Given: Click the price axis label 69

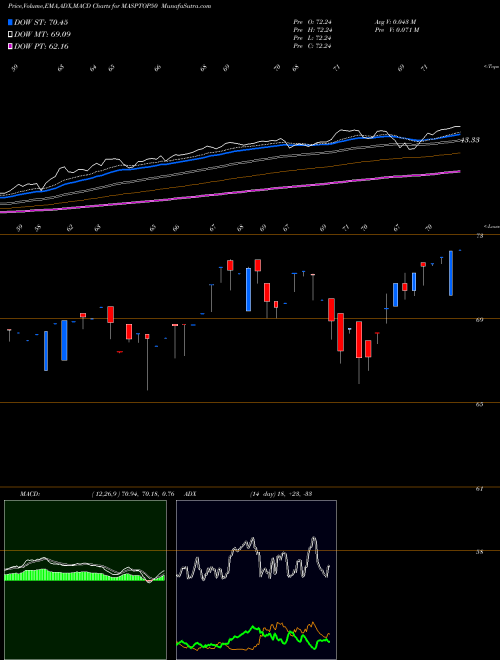Looking at the screenshot, I should pos(479,320).
